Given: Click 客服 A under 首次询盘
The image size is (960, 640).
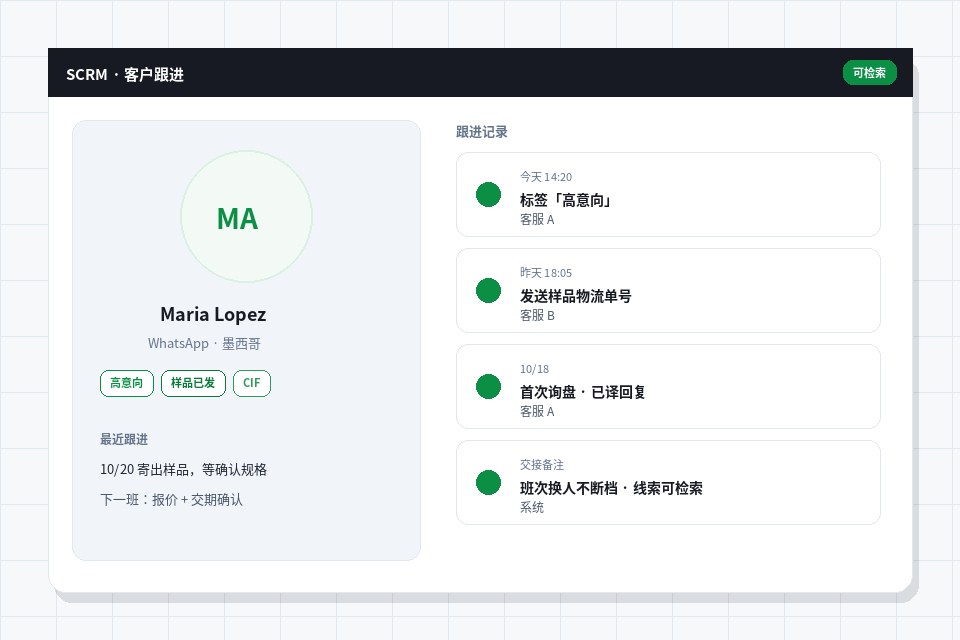Looking at the screenshot, I should [537, 412].
